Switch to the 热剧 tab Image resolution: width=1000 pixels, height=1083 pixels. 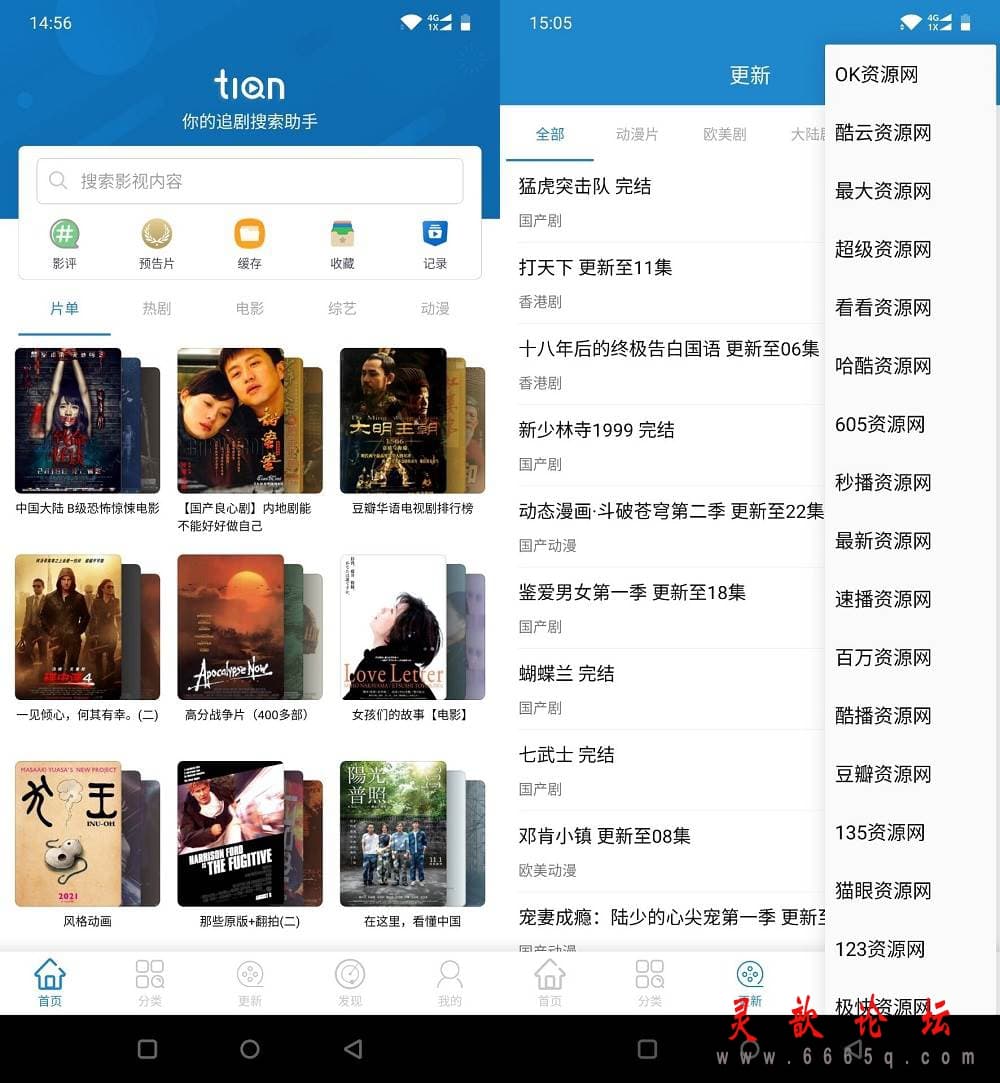157,308
